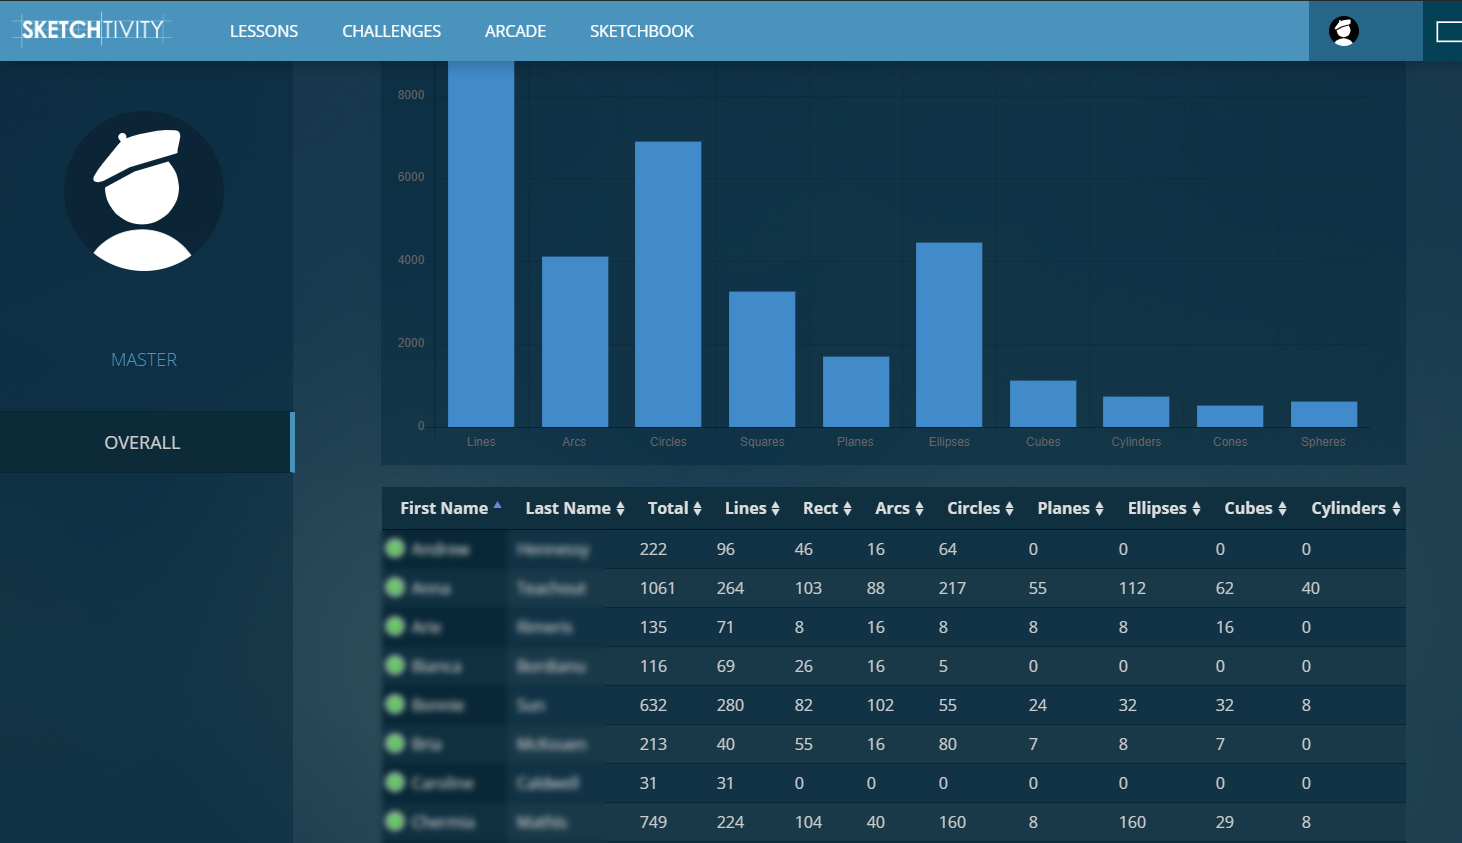Sort table by Circles column
1462x843 pixels.
pos(980,508)
